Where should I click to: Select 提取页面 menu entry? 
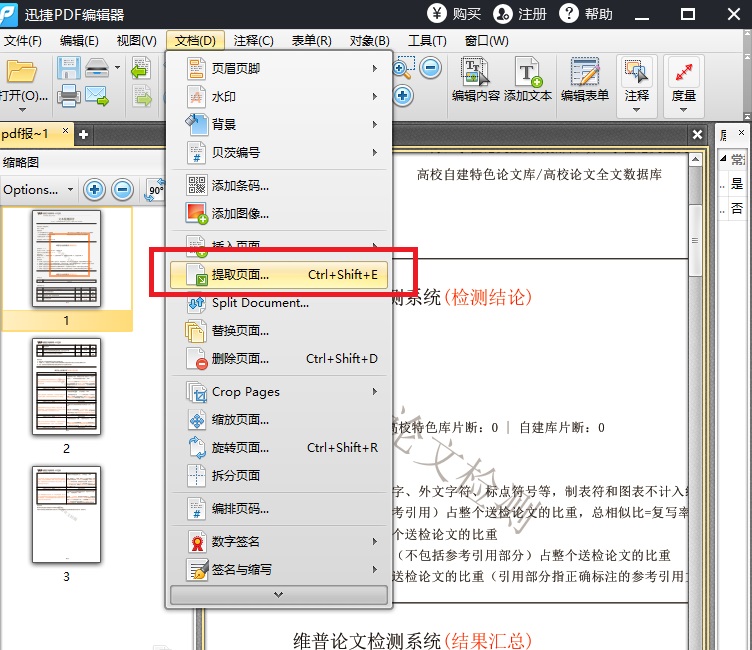tap(279, 275)
